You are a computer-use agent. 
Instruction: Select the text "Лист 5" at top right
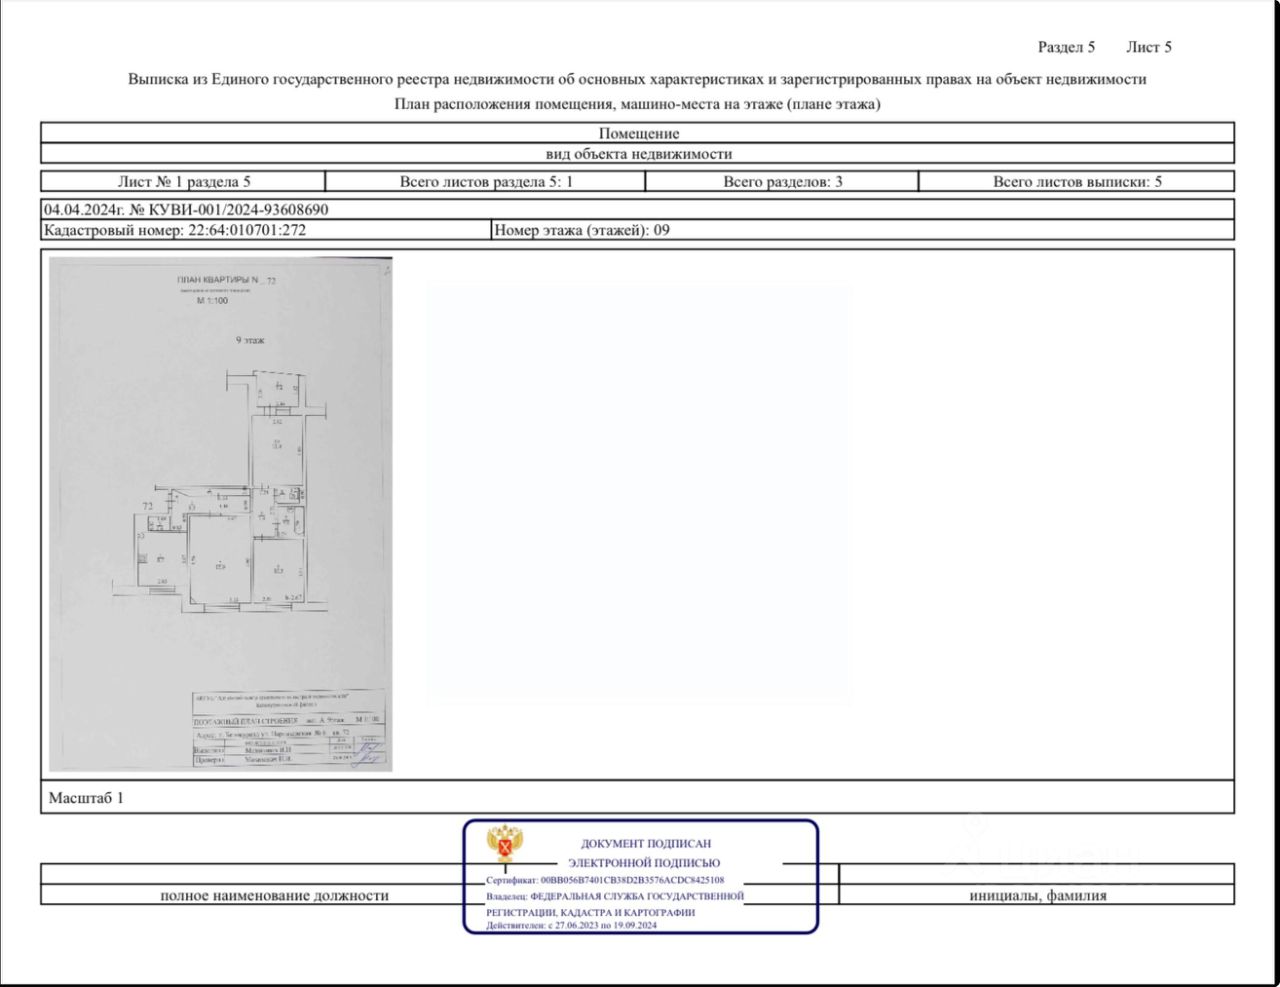(x=1149, y=47)
